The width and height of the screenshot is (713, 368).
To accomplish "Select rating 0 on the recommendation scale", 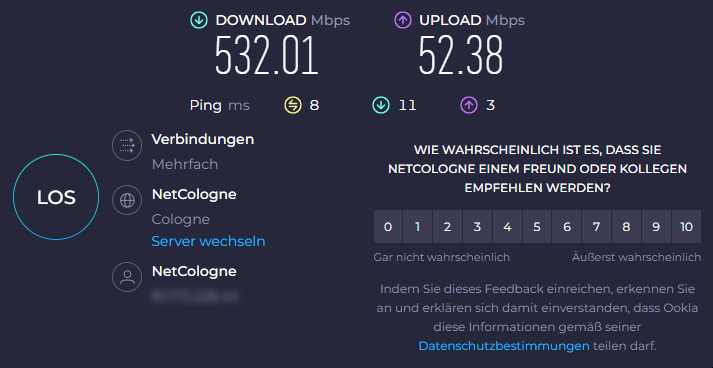I will point(388,227).
